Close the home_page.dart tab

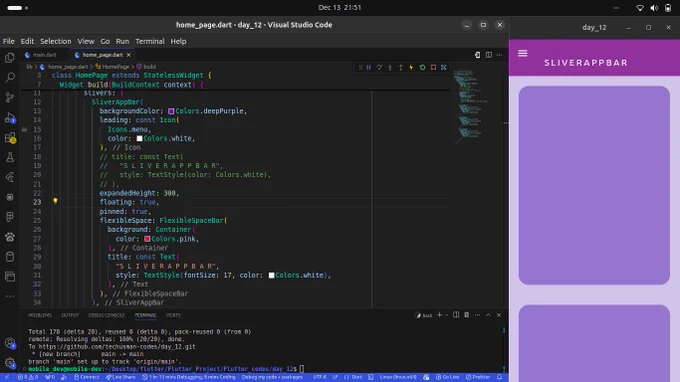pyautogui.click(x=128, y=55)
